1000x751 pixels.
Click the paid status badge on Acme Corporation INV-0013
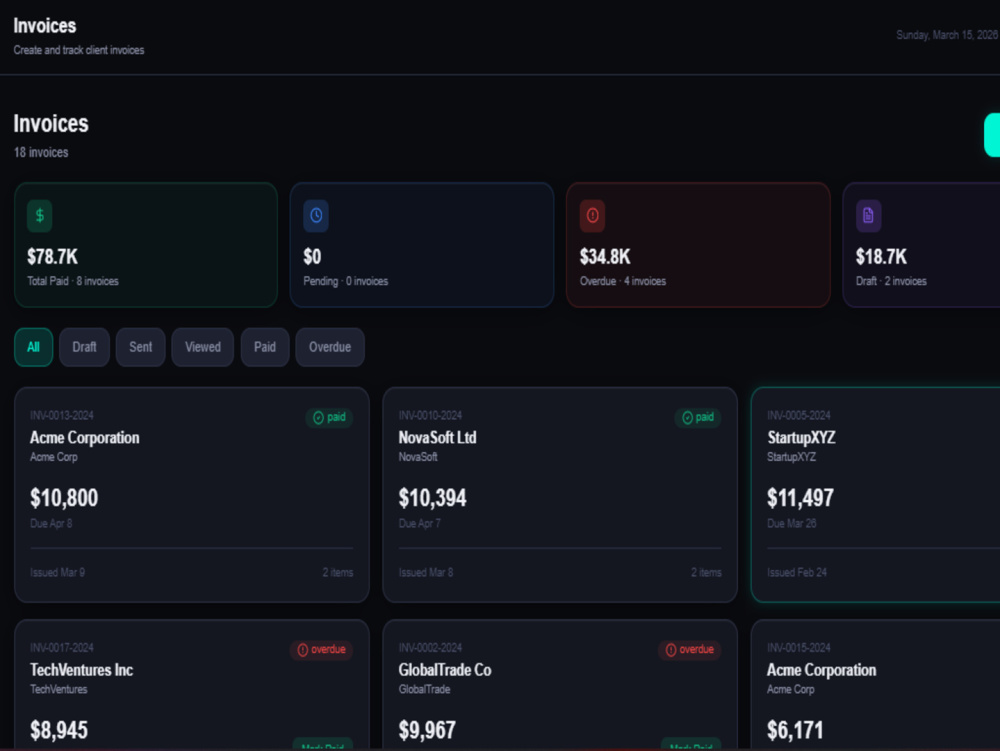click(329, 418)
